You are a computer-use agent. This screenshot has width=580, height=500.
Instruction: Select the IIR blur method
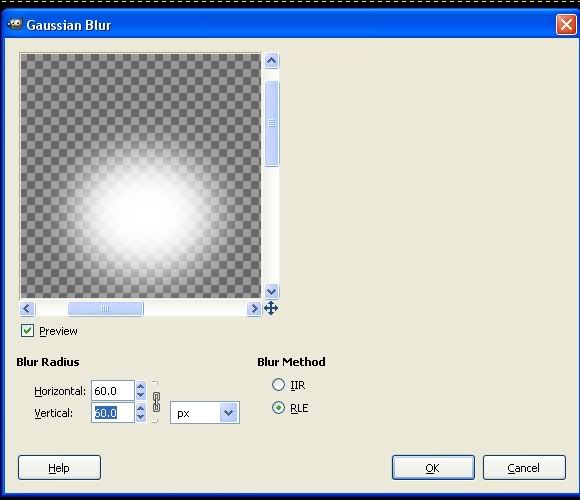click(x=278, y=385)
